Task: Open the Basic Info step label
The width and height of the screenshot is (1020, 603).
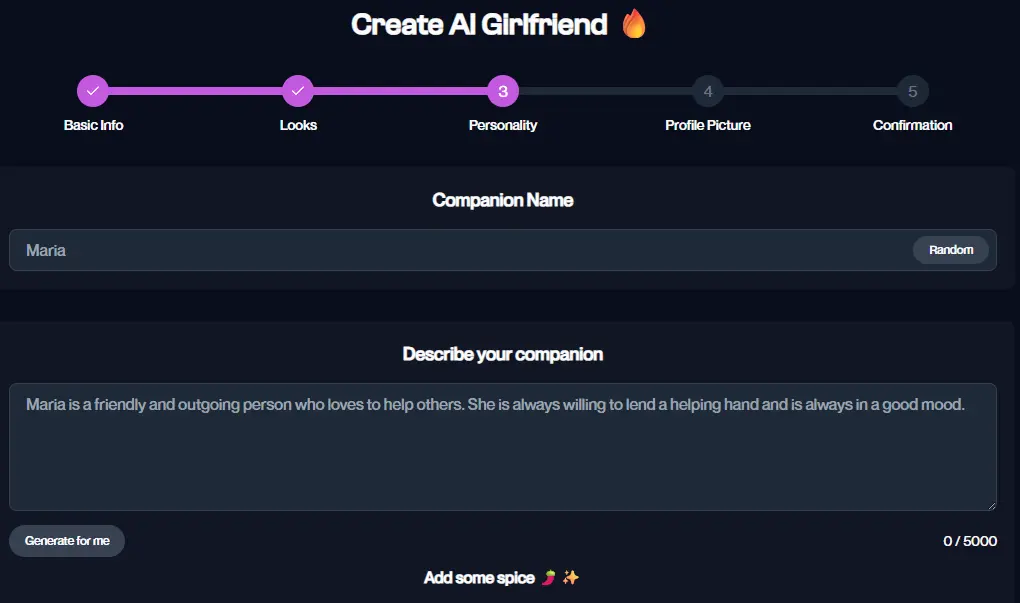Action: click(x=94, y=125)
